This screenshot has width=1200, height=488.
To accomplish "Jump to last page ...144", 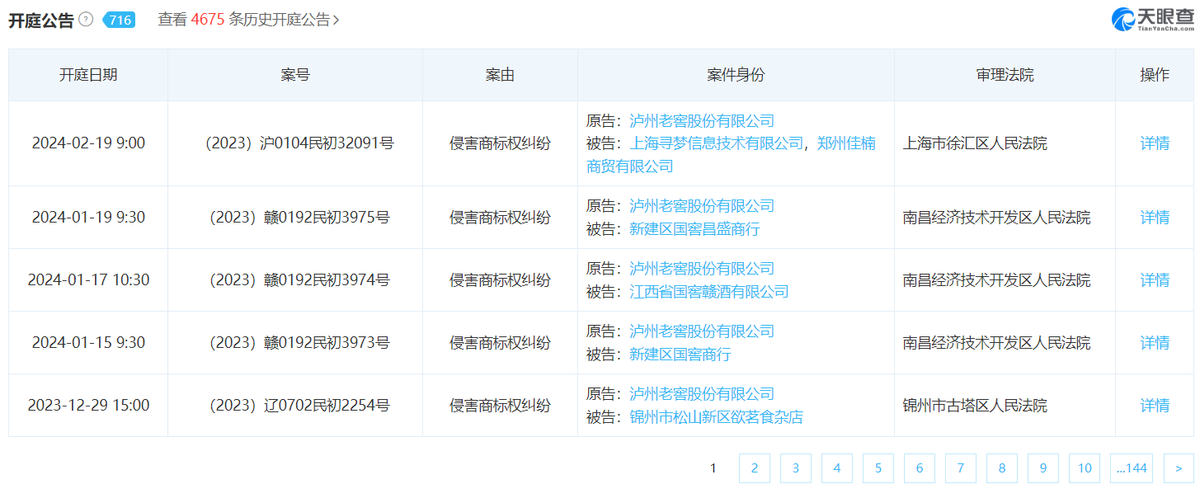I will (x=1131, y=468).
